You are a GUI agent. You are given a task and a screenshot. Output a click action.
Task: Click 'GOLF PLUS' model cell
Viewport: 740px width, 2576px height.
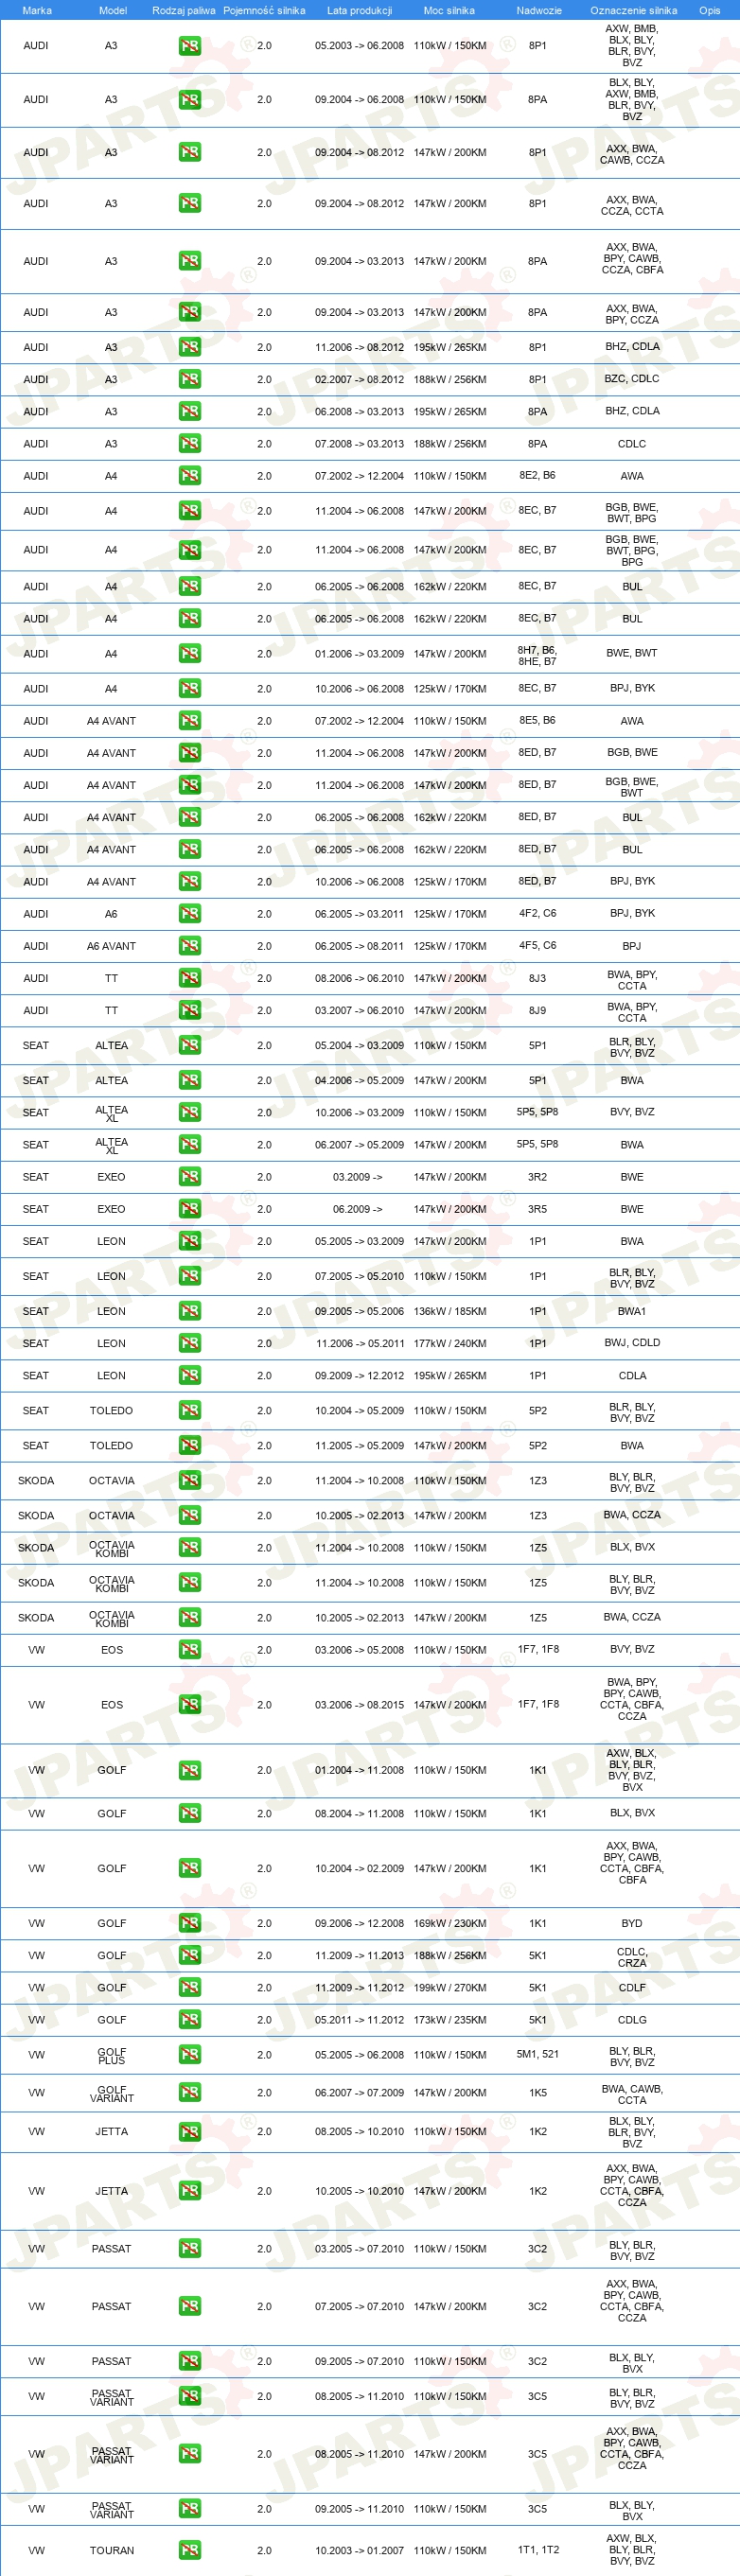pos(112,2055)
